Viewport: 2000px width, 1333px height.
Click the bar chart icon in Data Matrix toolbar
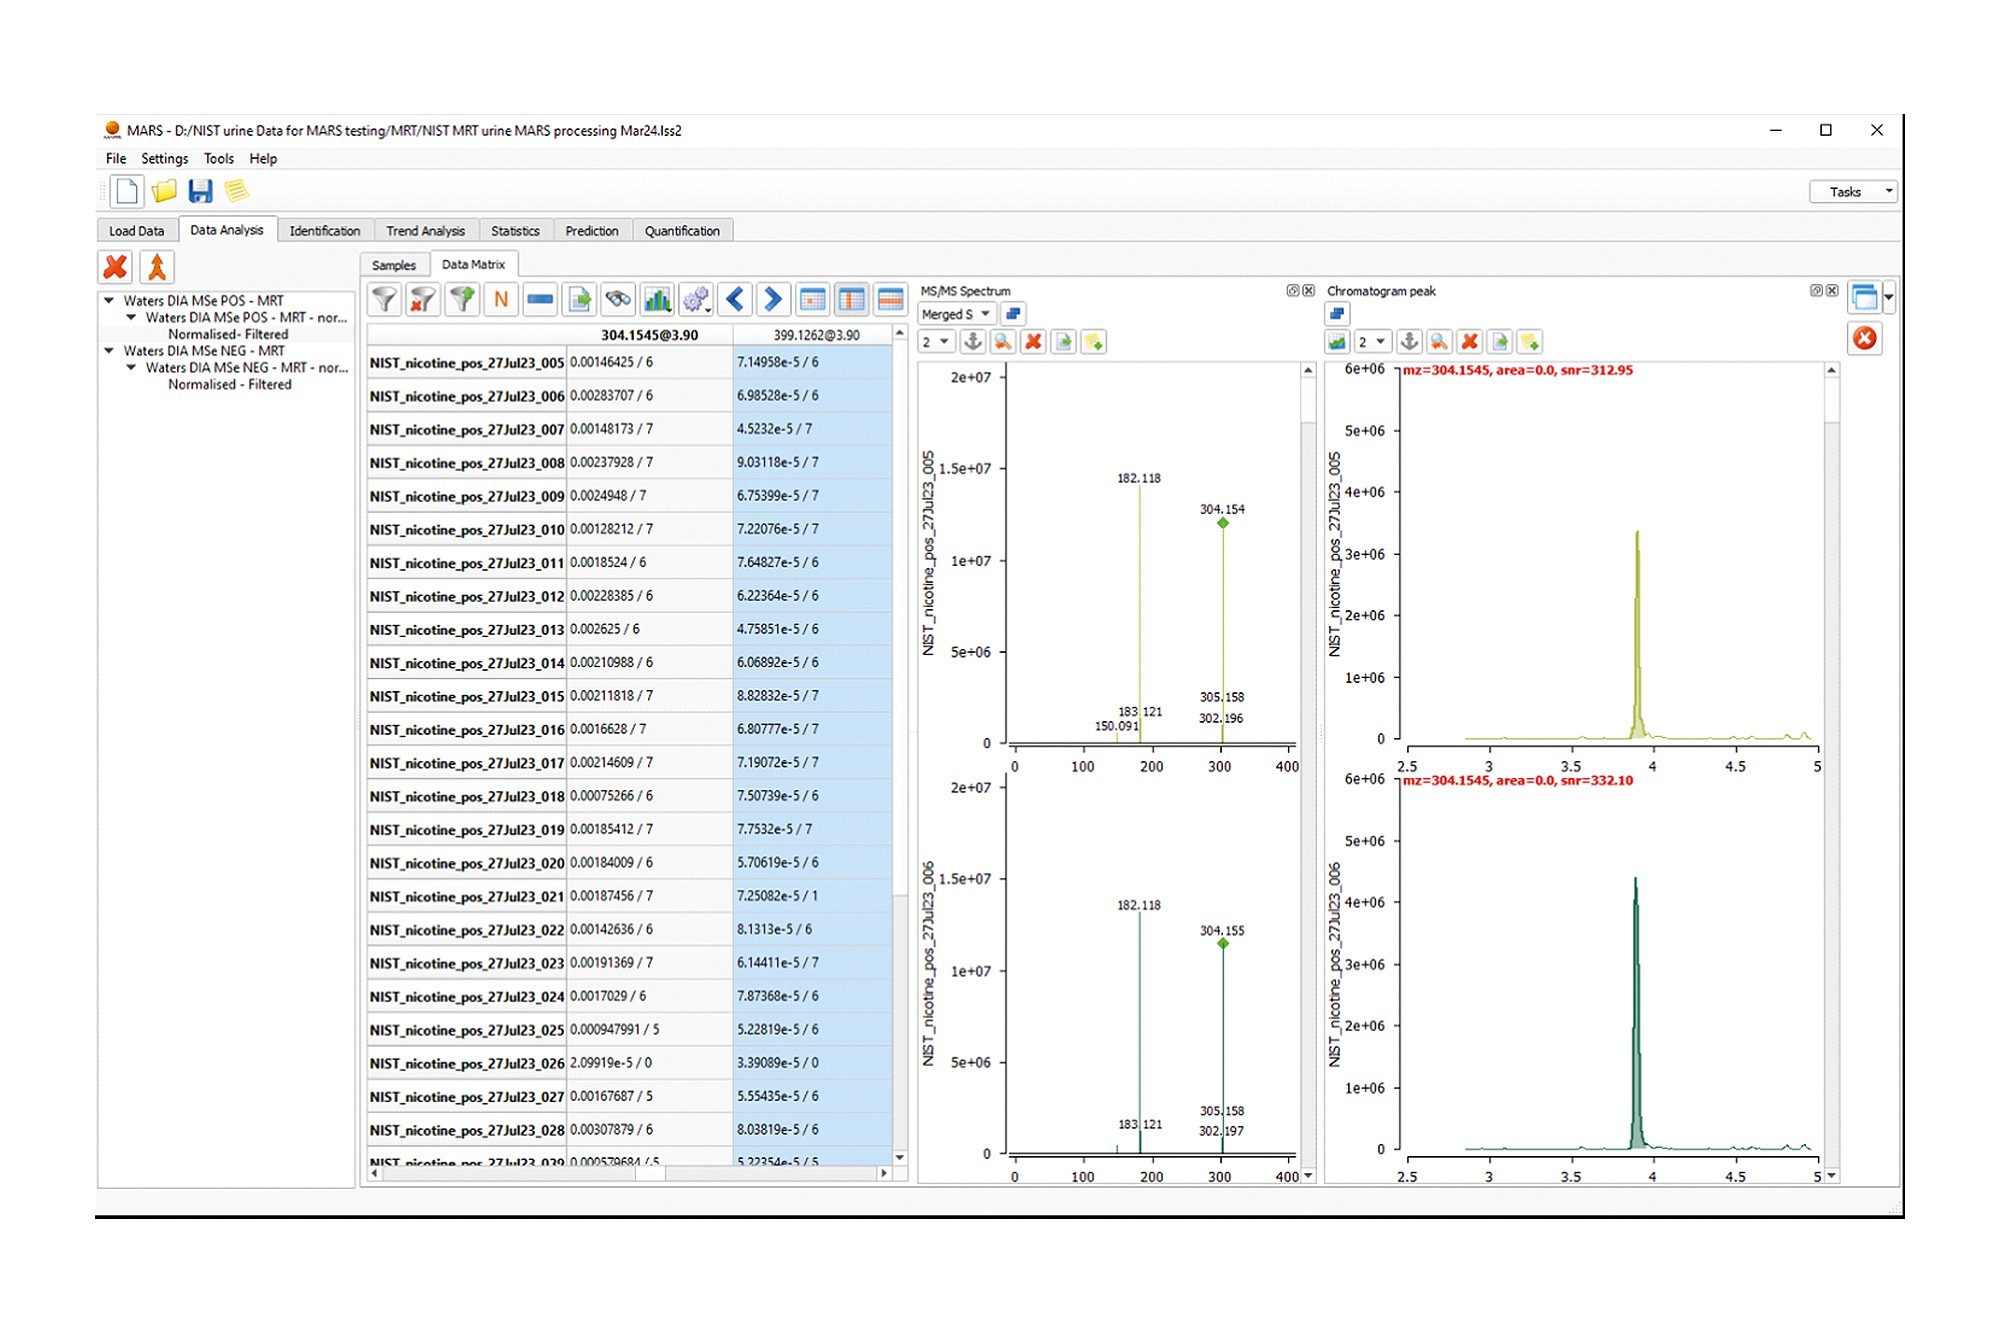pyautogui.click(x=657, y=299)
